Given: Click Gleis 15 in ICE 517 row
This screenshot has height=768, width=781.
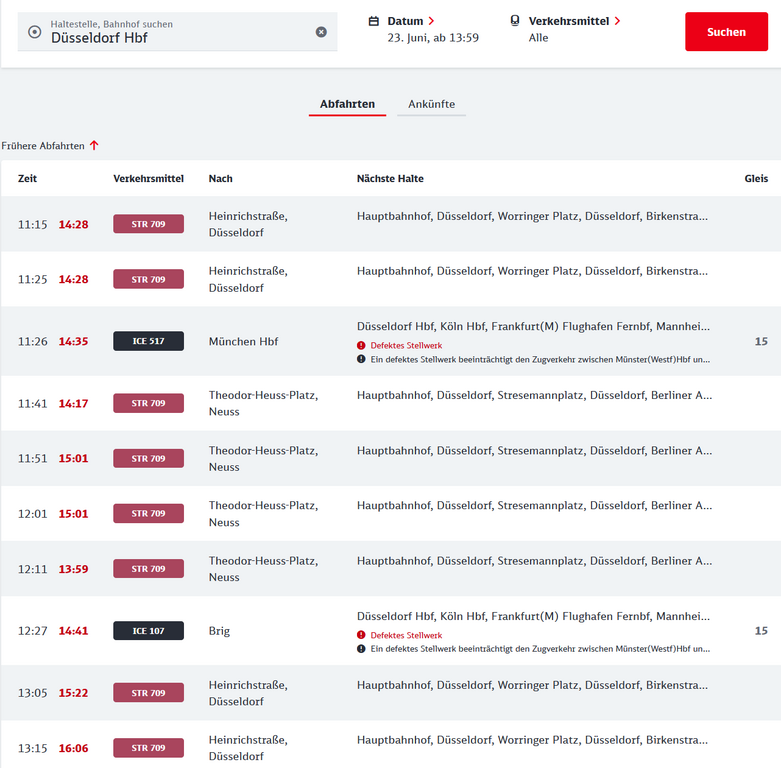Looking at the screenshot, I should 761,342.
